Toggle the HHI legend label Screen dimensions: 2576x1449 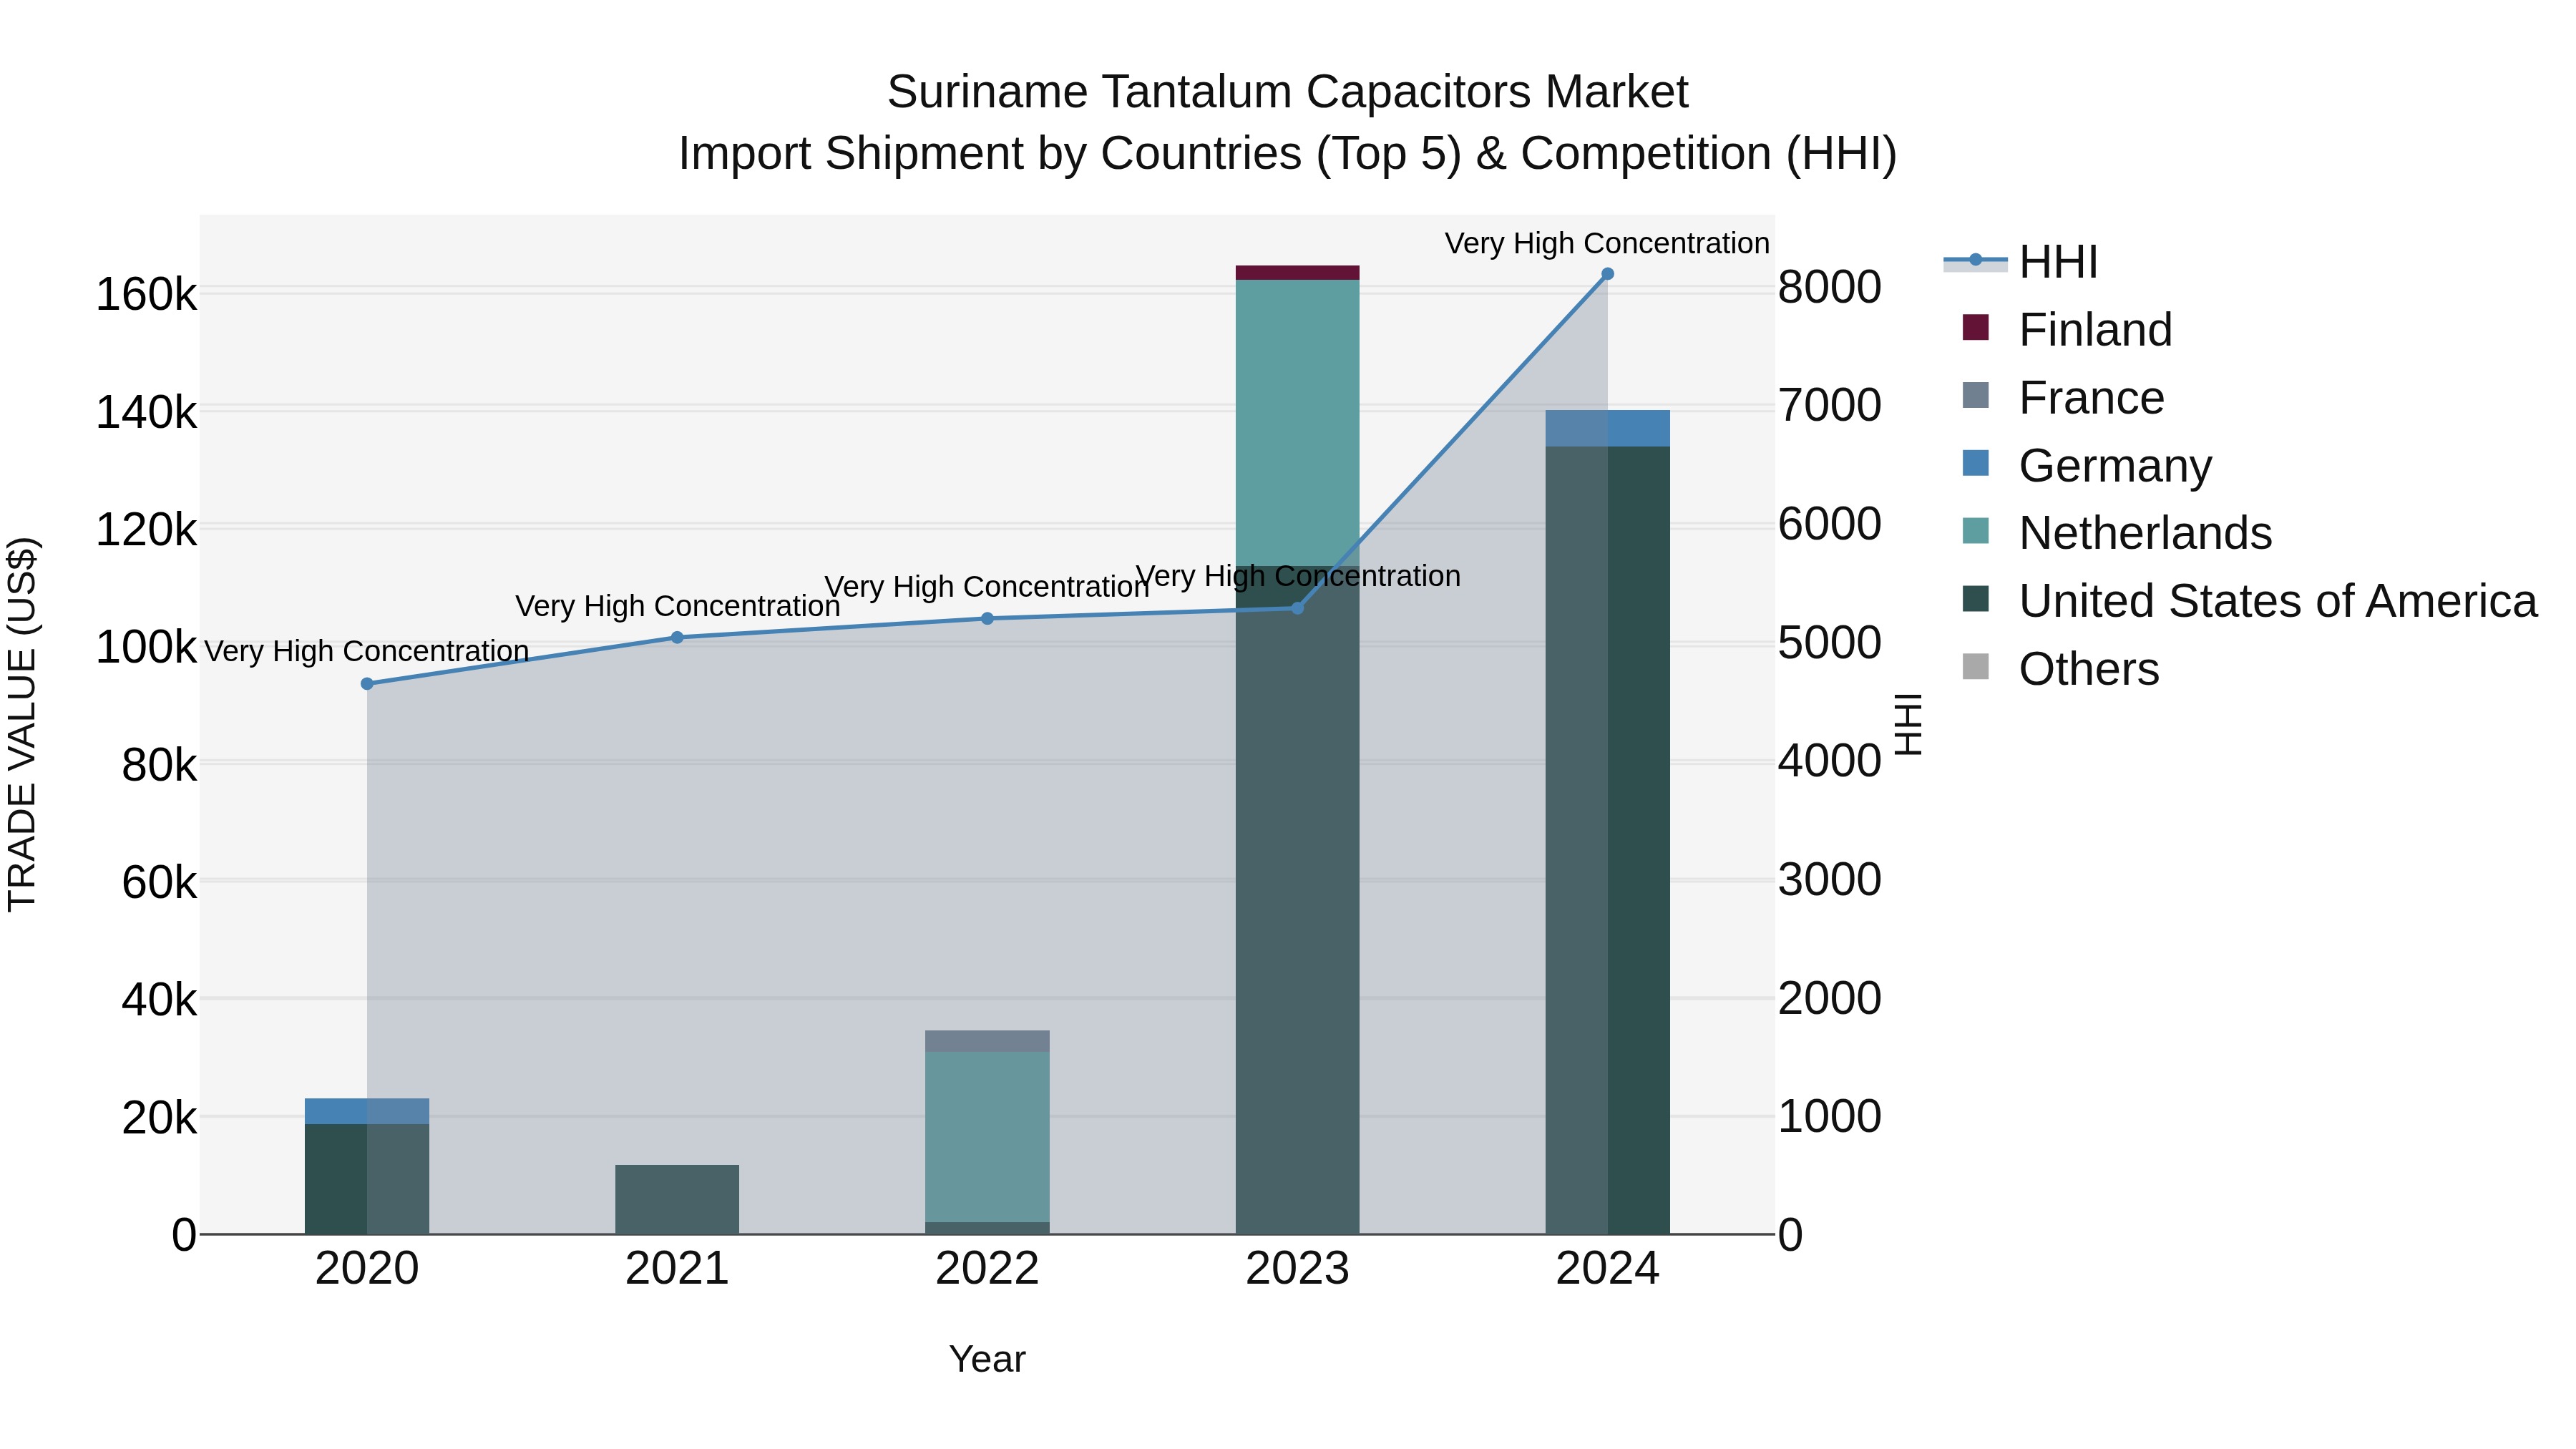[x=2058, y=262]
